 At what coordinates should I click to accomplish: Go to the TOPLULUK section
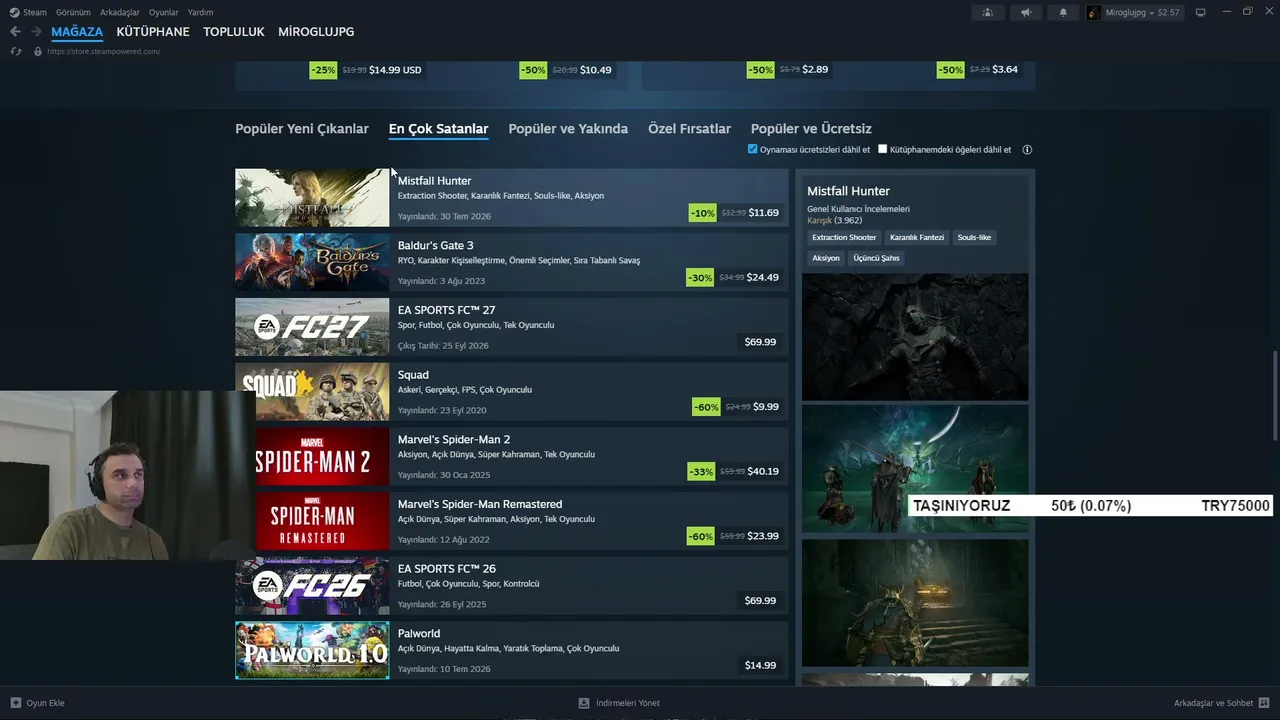coord(234,32)
